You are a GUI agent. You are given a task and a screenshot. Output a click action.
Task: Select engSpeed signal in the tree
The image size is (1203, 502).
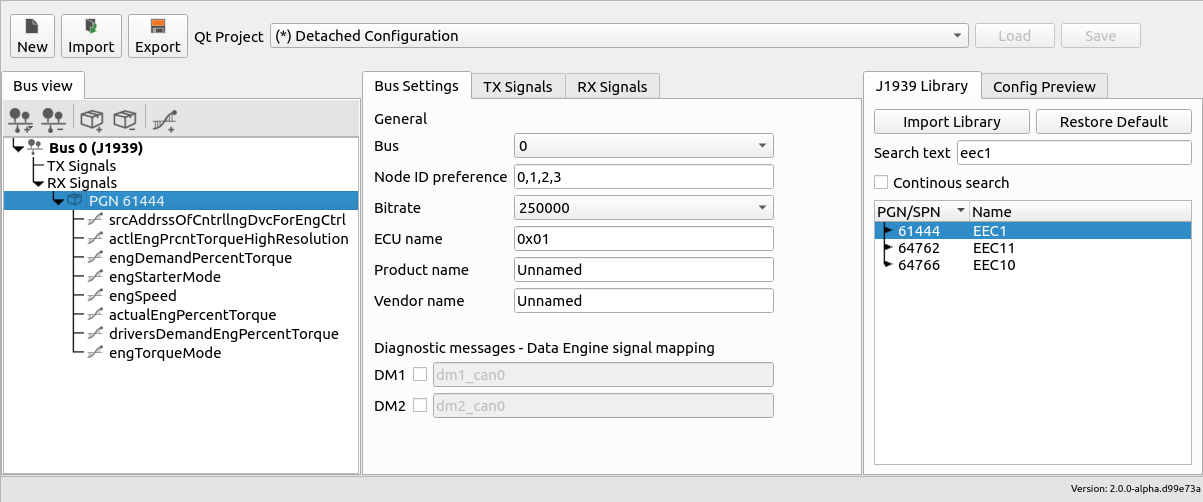(x=143, y=296)
